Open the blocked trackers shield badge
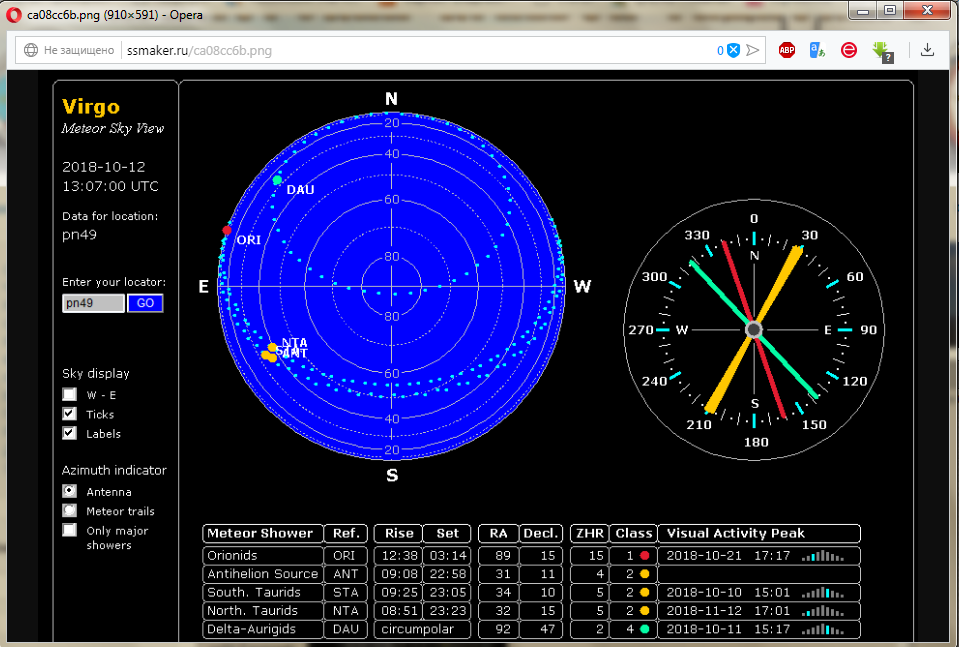The width and height of the screenshot is (959, 647). pyautogui.click(x=733, y=50)
